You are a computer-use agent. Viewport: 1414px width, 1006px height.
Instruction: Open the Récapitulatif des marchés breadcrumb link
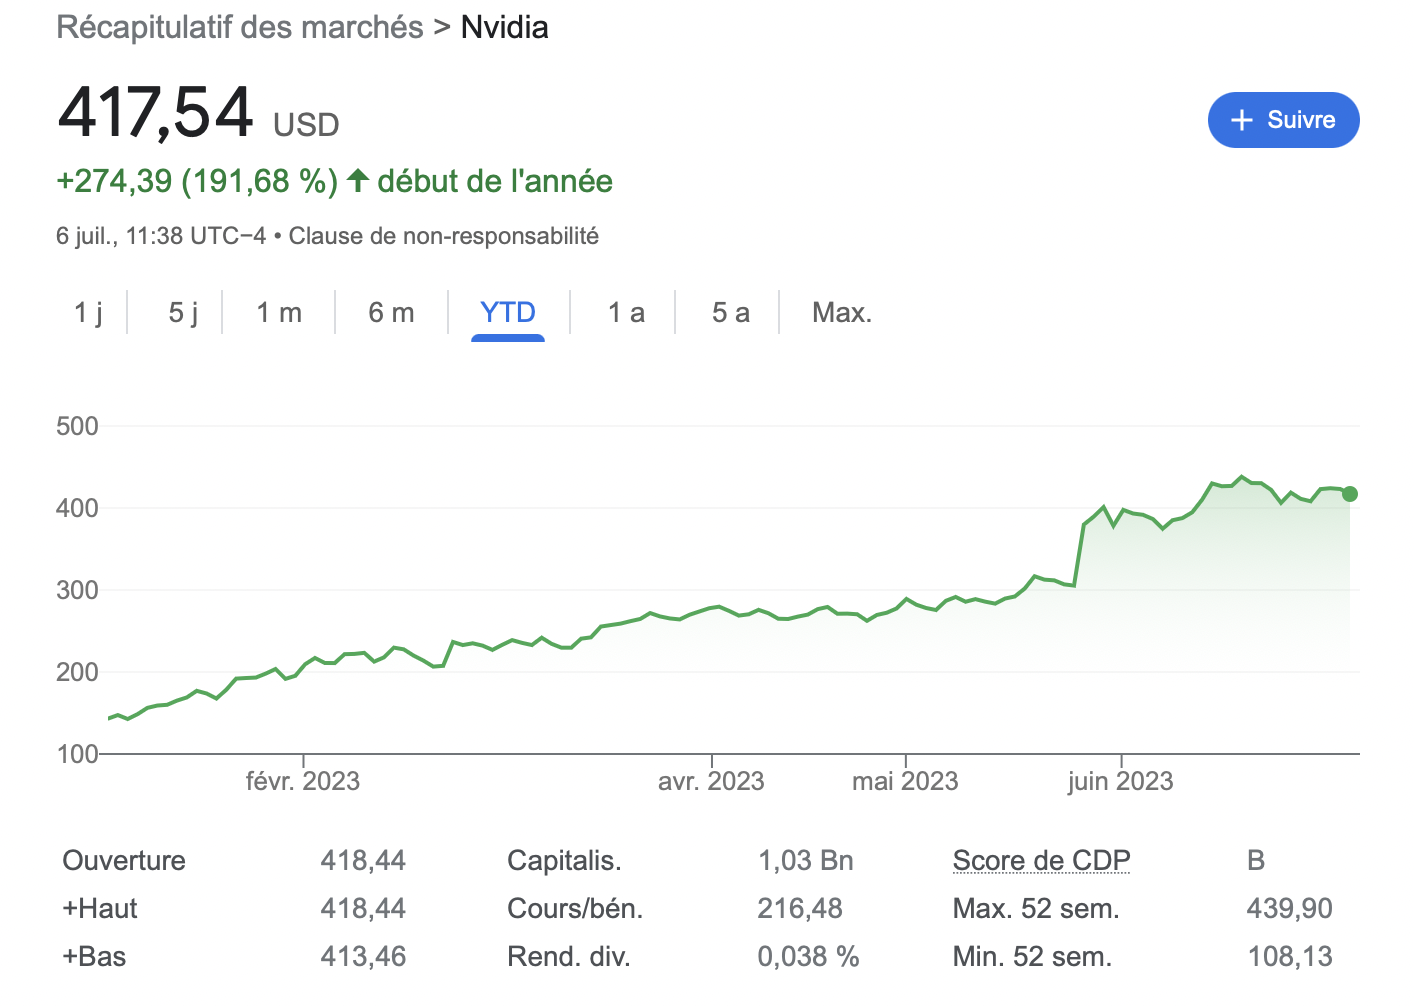(x=240, y=27)
